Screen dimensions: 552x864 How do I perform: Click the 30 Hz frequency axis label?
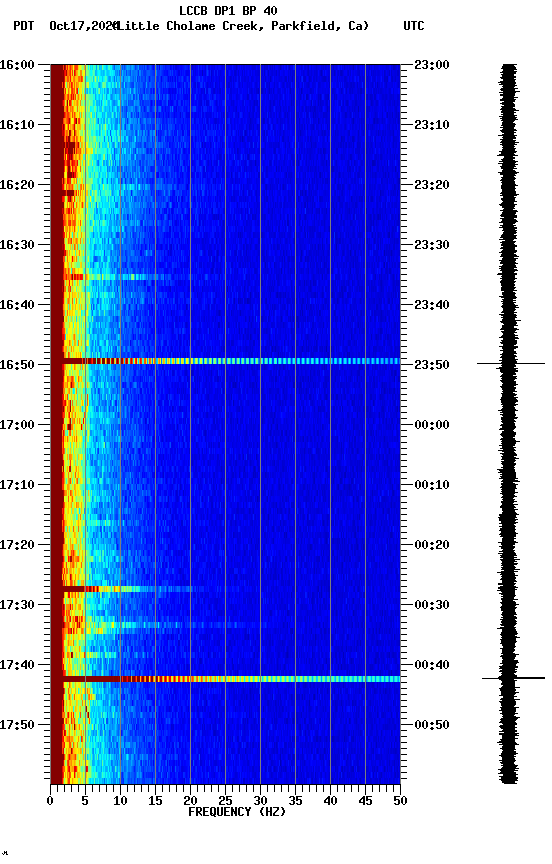[260, 801]
